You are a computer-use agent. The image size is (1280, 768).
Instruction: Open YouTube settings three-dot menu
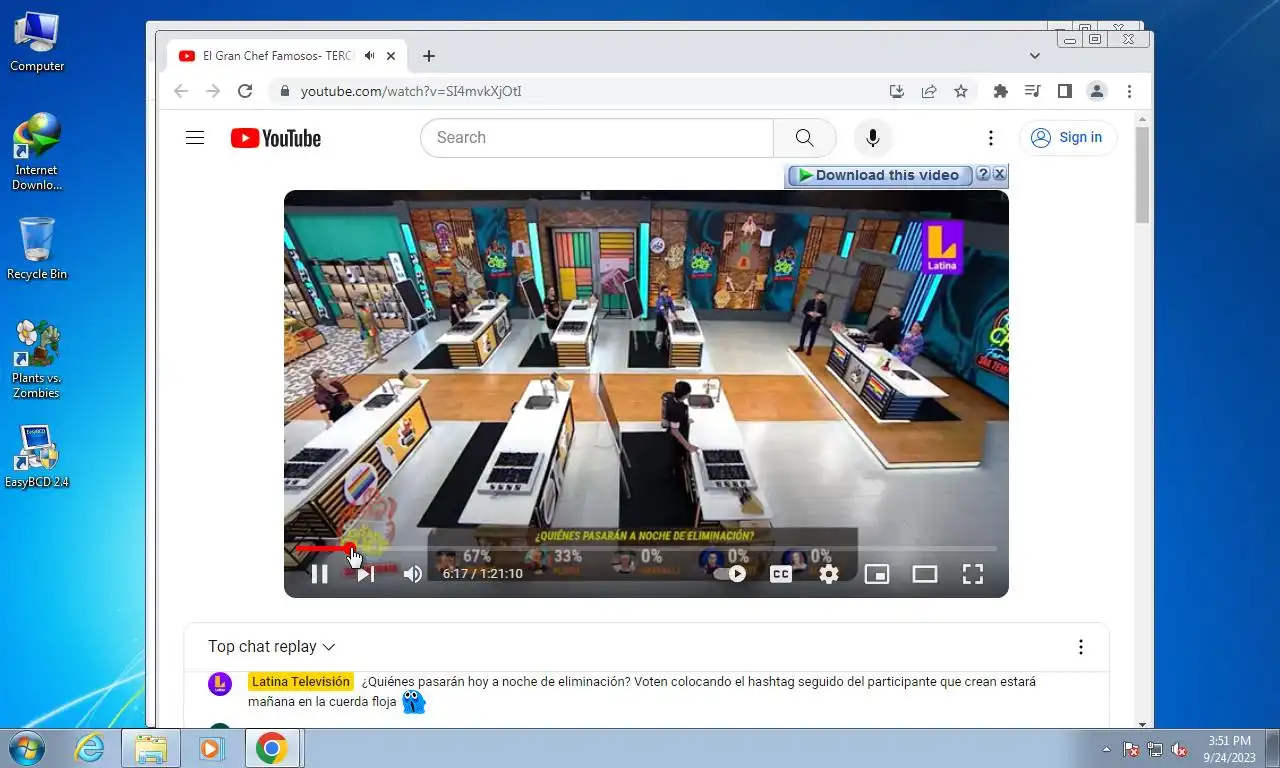click(991, 138)
